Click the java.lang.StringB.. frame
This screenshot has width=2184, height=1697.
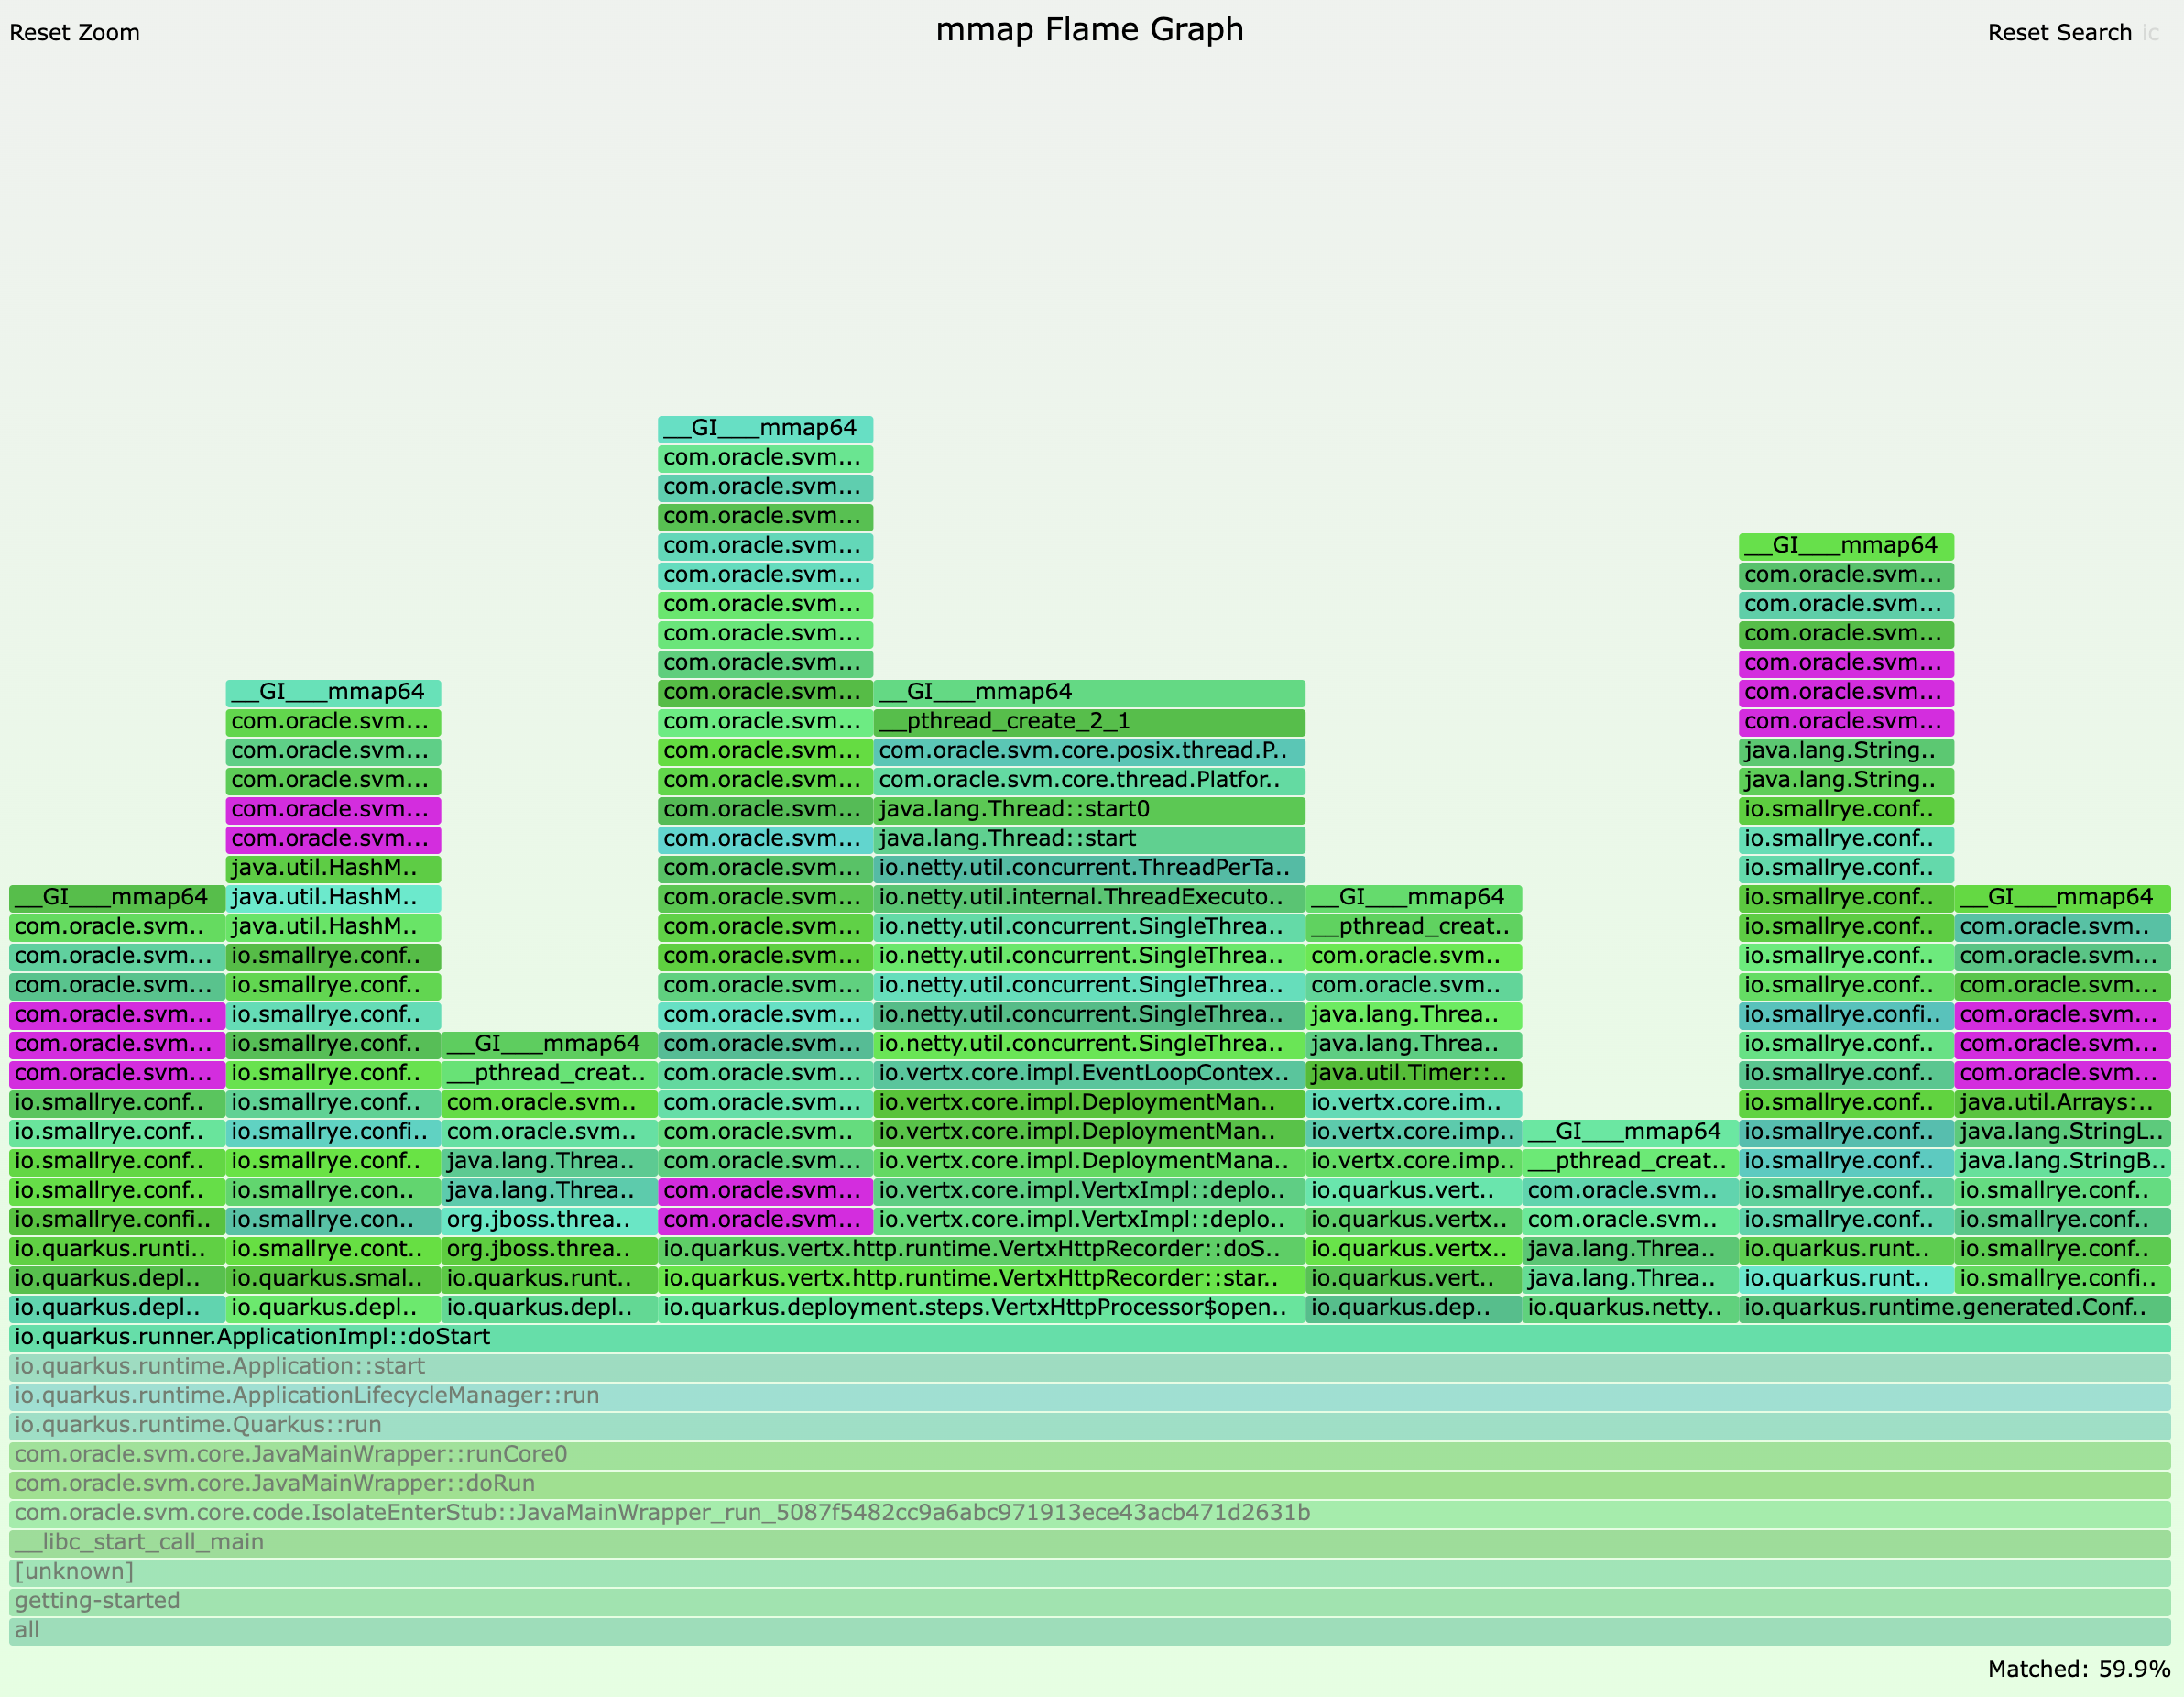[x=2063, y=1162]
